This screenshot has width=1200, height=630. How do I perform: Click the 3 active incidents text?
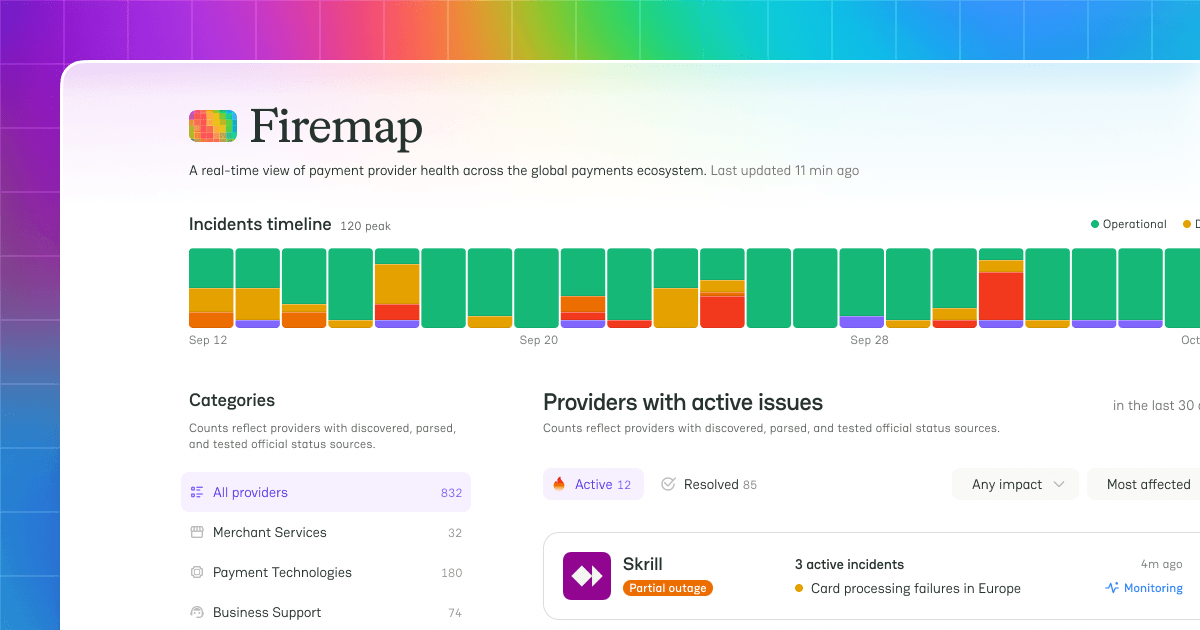pyautogui.click(x=849, y=564)
